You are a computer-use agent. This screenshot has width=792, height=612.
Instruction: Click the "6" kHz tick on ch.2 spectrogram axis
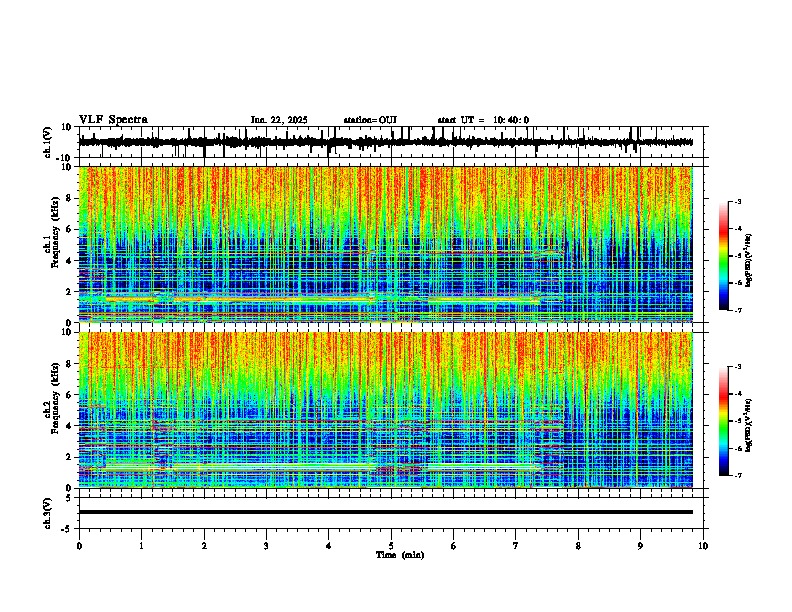[70, 395]
